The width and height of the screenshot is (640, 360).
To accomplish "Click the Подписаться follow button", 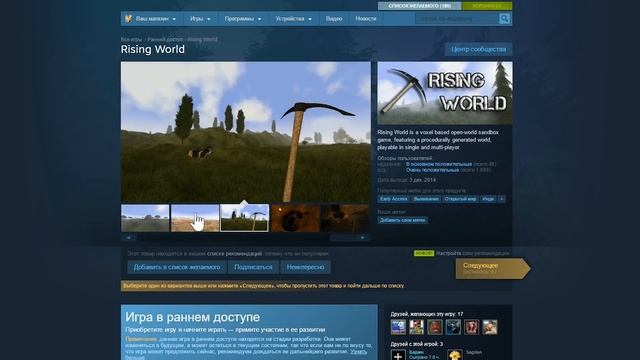I will click(x=253, y=267).
